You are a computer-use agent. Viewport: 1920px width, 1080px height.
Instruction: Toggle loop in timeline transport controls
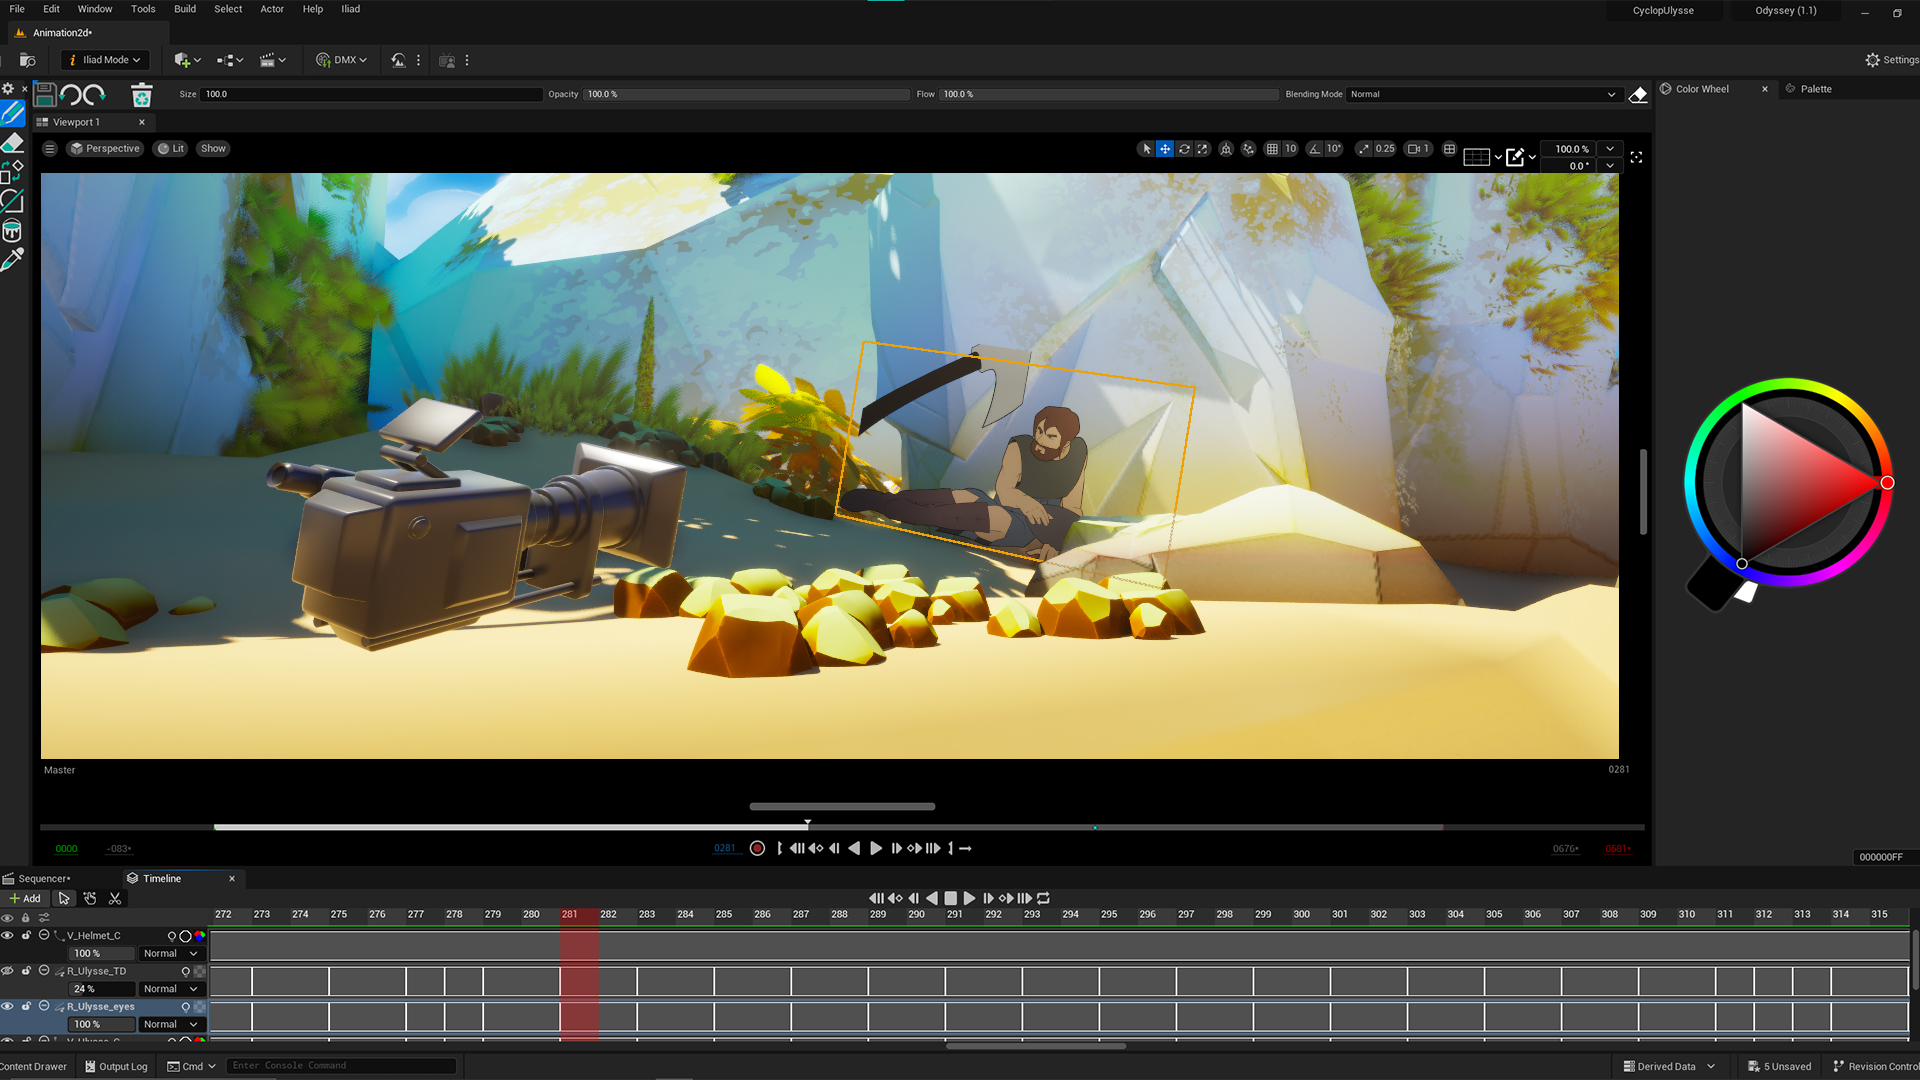[1043, 899]
